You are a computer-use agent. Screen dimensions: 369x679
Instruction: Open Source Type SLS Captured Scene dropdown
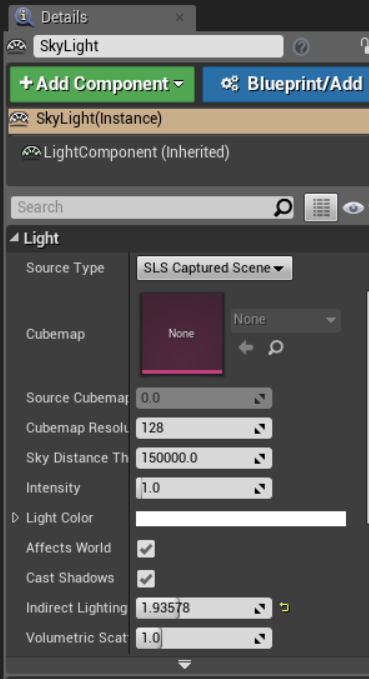coord(214,268)
